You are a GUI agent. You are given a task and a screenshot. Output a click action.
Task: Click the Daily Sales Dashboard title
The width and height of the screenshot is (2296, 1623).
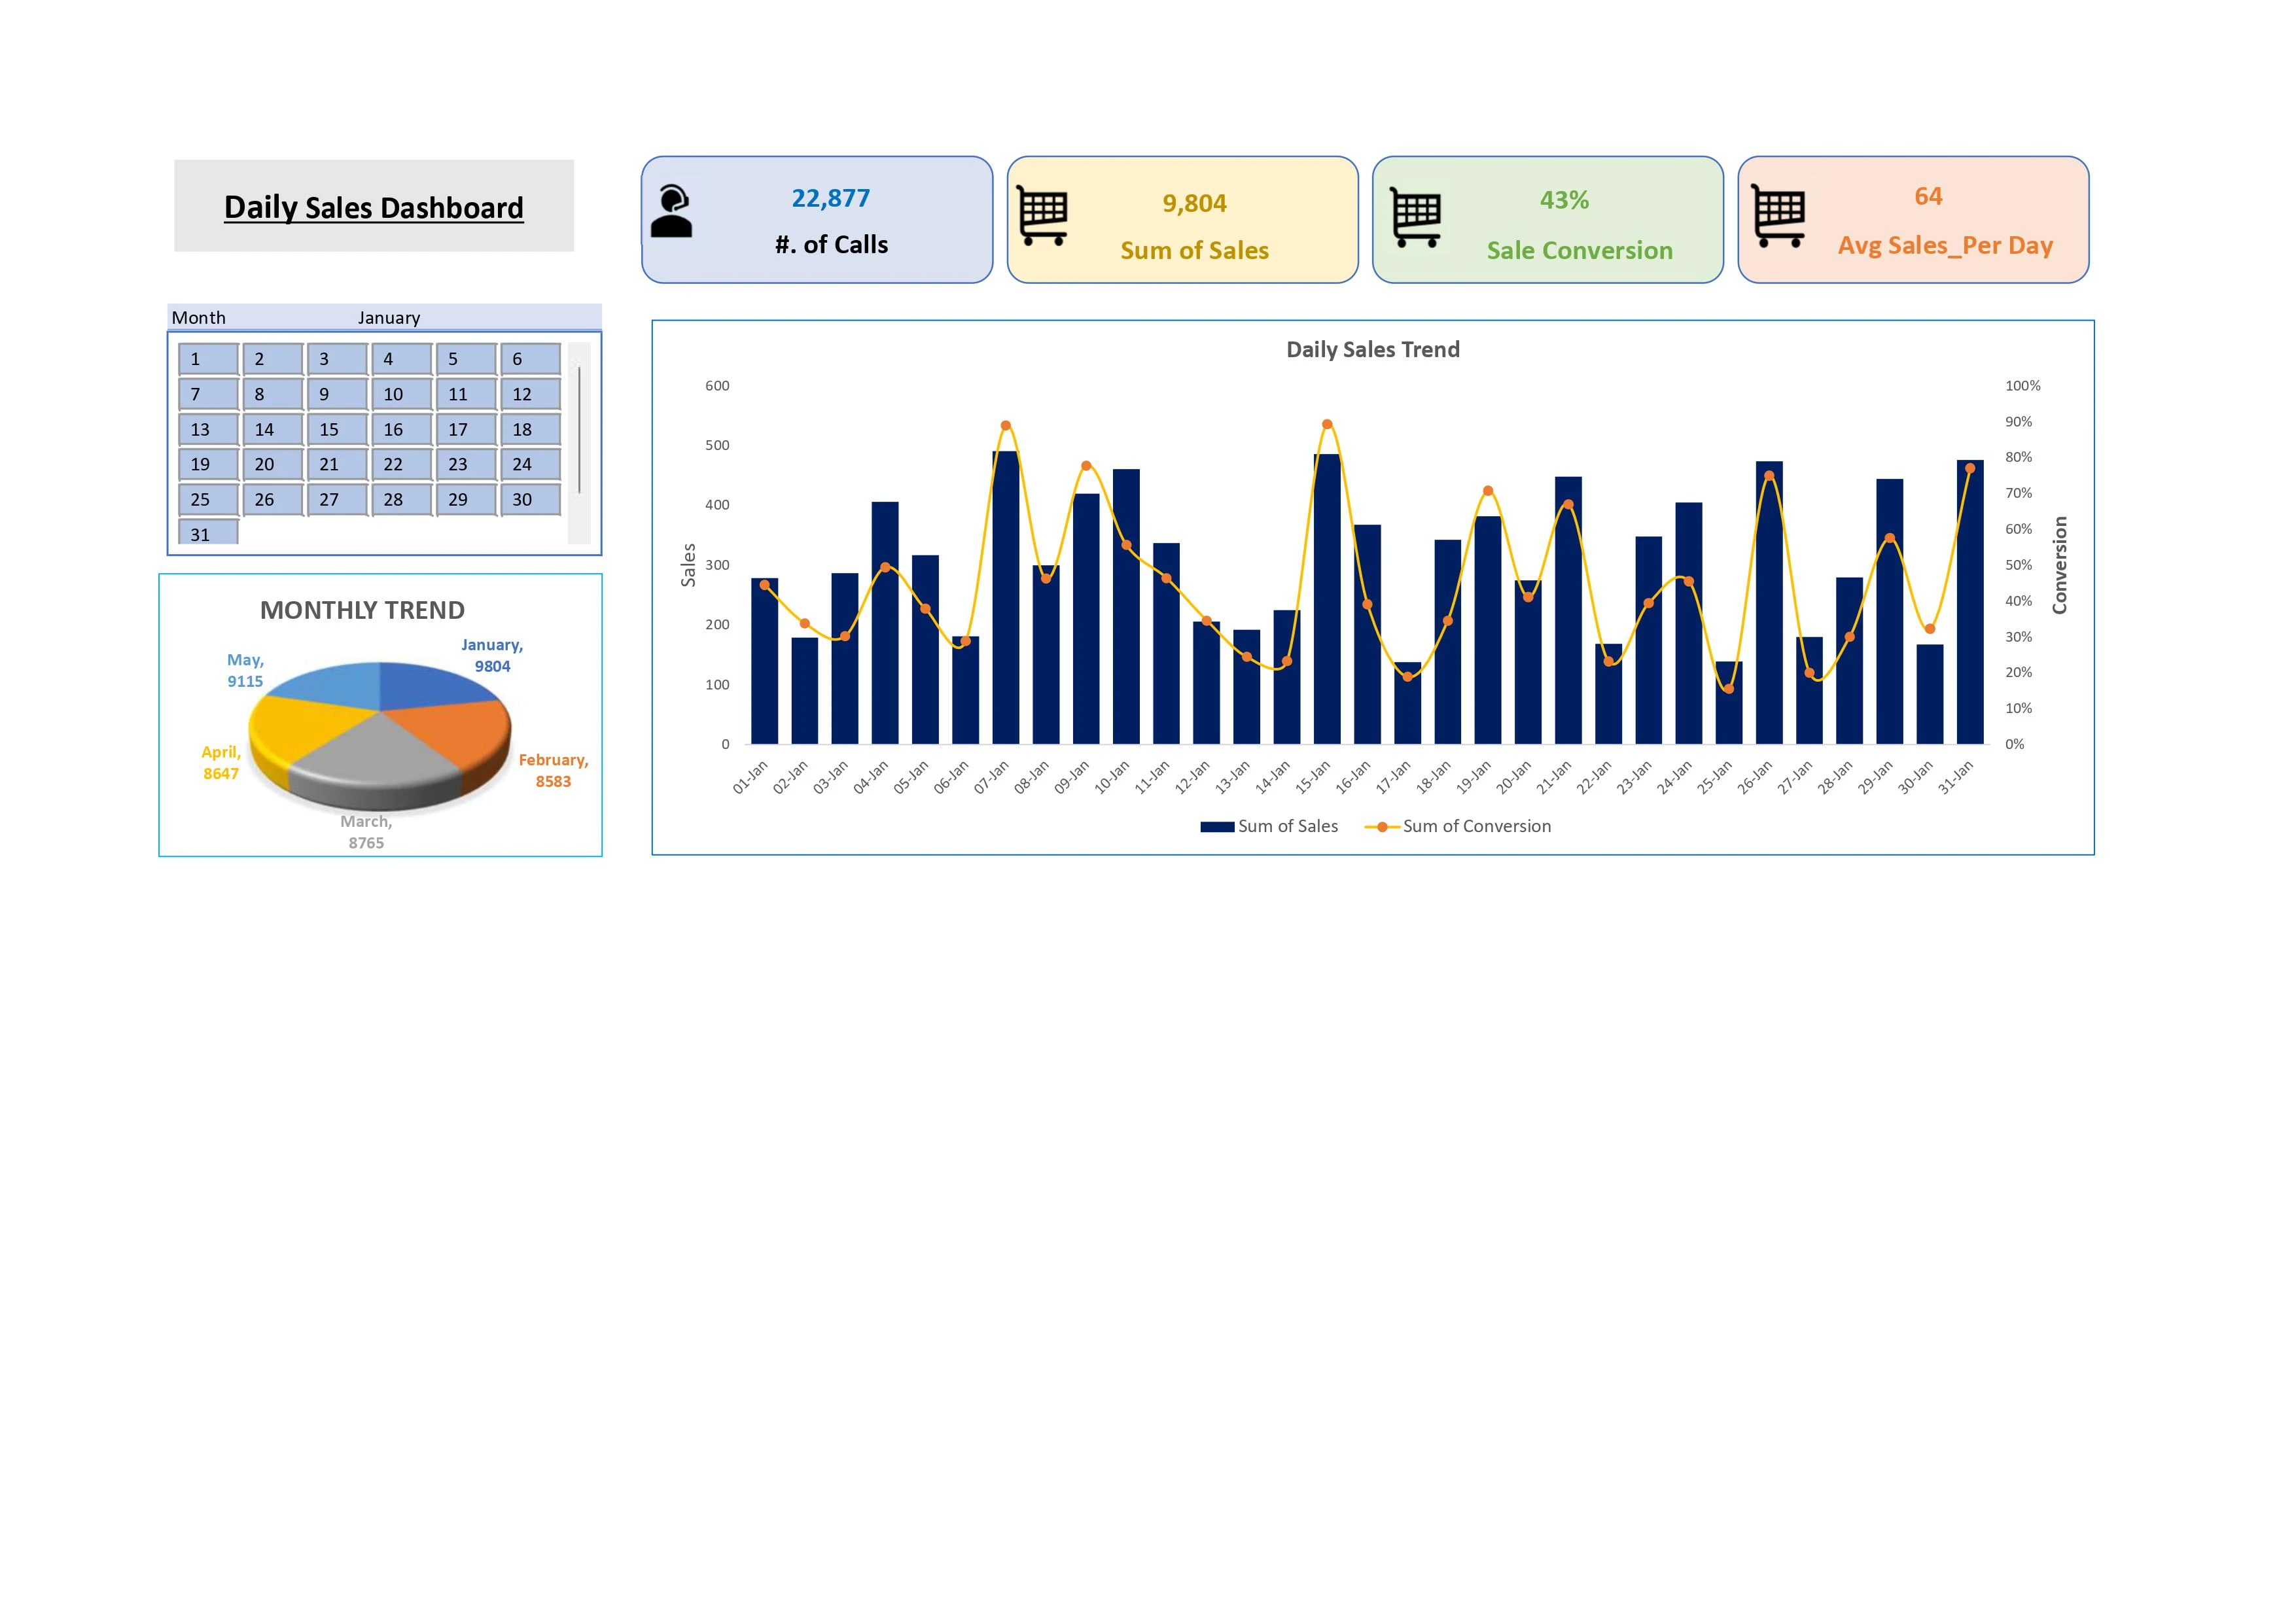coord(373,207)
